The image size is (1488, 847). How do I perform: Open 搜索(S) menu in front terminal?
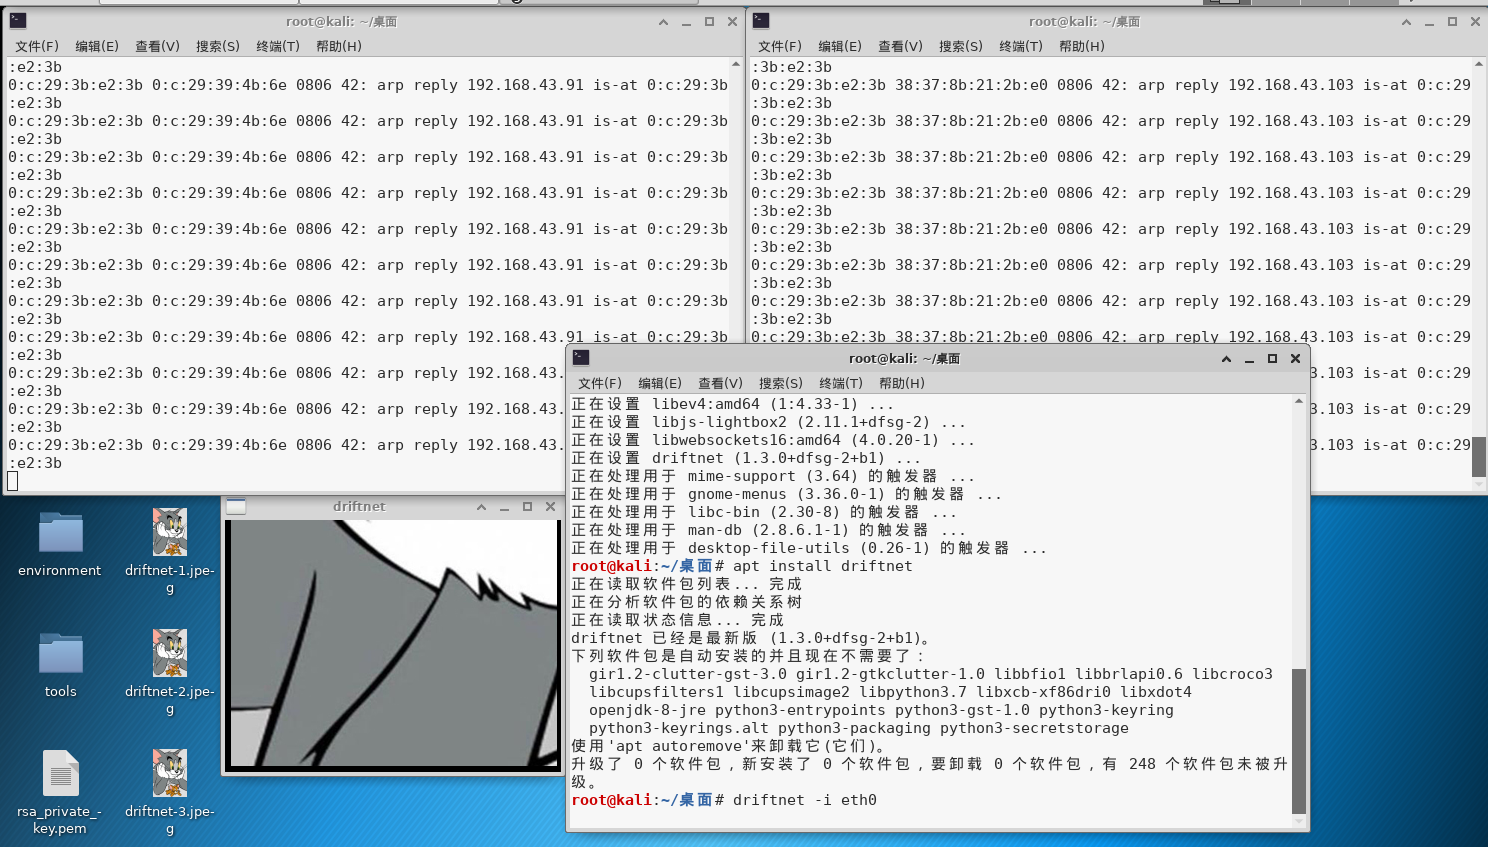coord(781,383)
